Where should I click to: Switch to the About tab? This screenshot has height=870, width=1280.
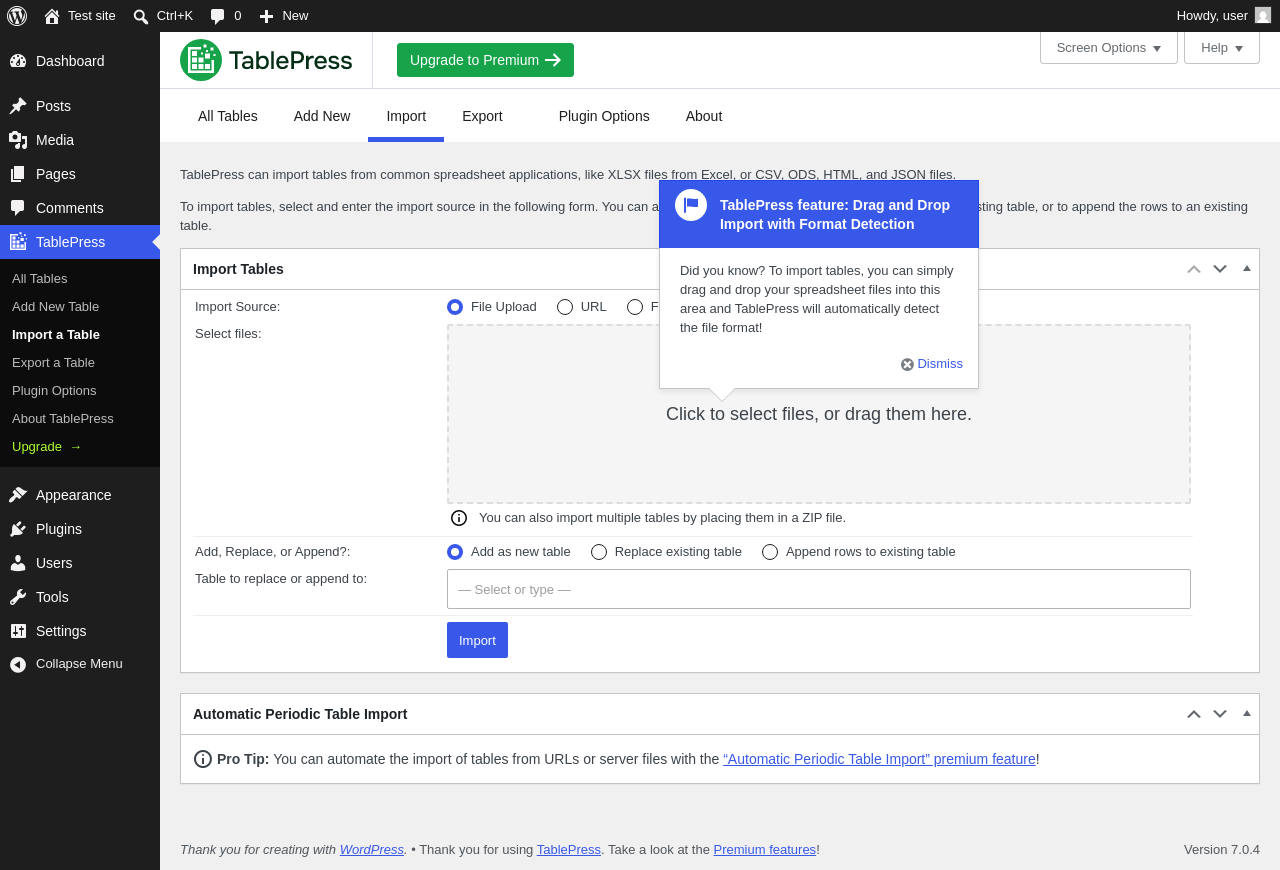tap(704, 116)
